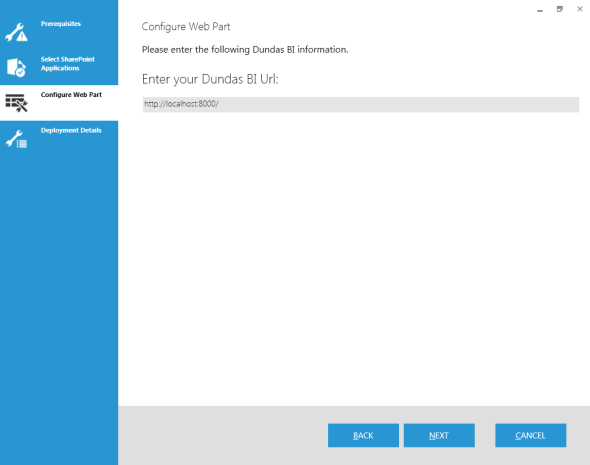
Task: Select the Configure Web Part step label
Action: coord(71,94)
